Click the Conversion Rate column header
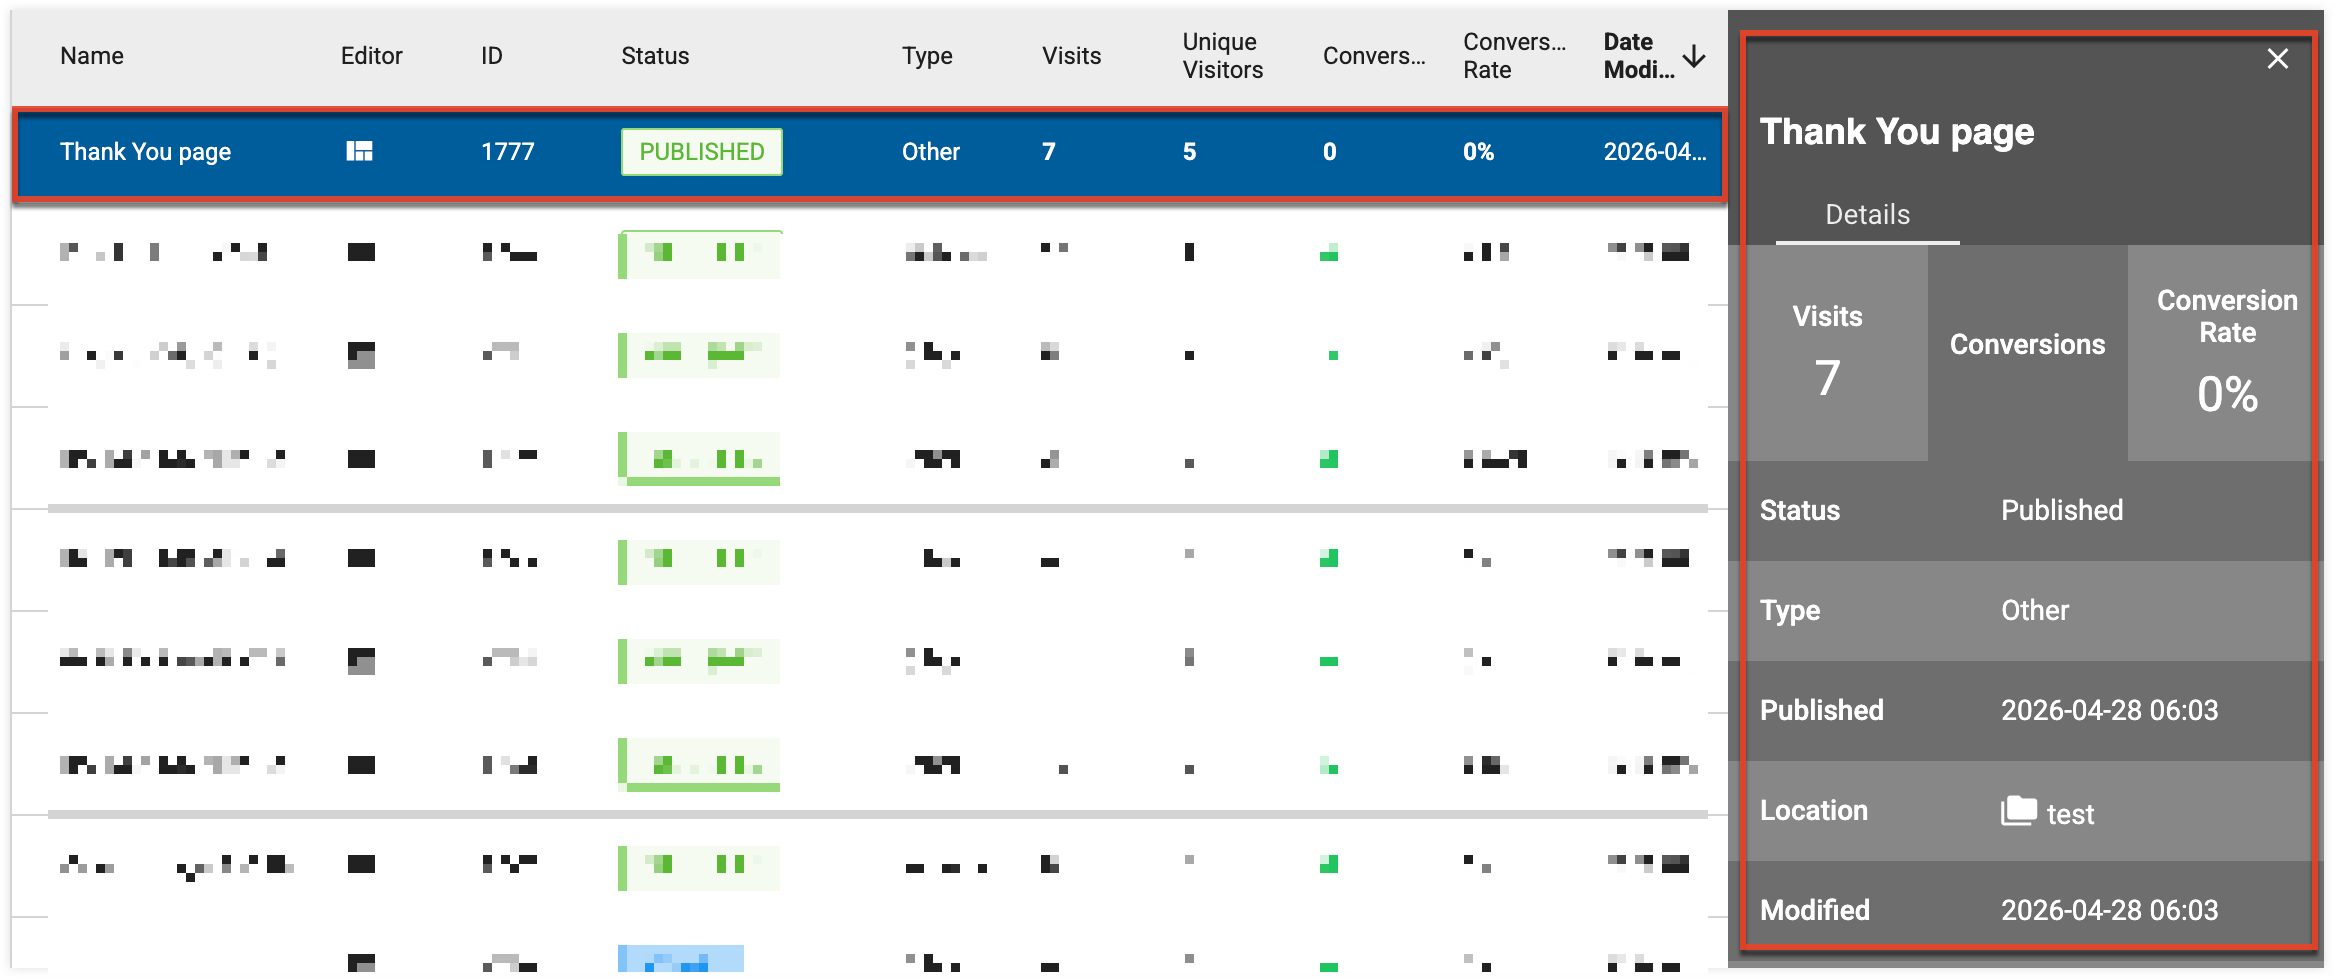The width and height of the screenshot is (2334, 978). [1514, 56]
